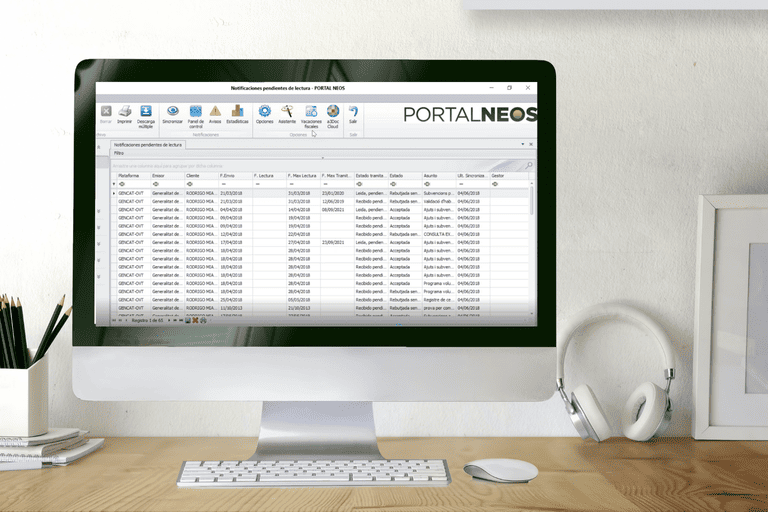Click the Sincronizar toolbar icon
768x512 pixels.
click(x=172, y=114)
